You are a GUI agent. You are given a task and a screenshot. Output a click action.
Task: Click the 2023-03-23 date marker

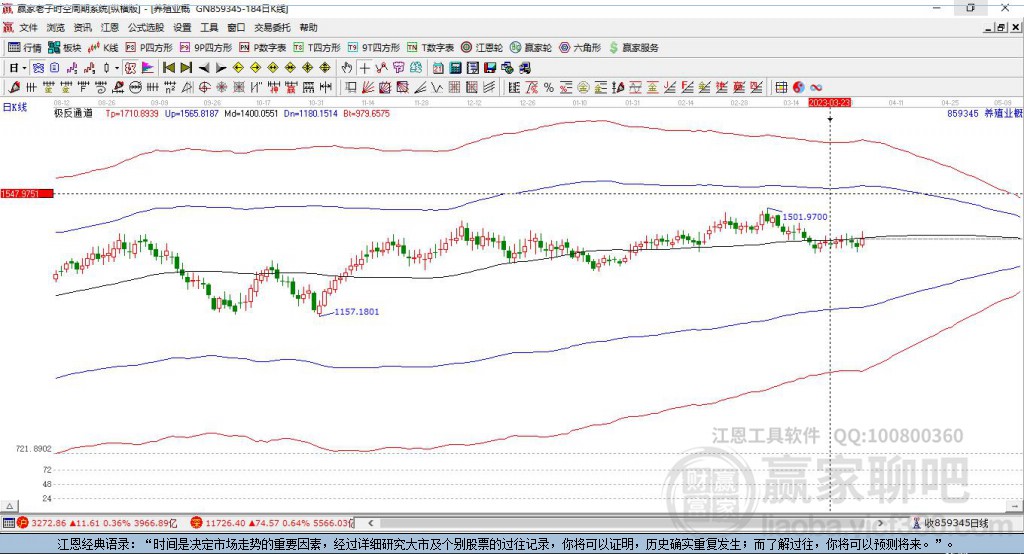click(829, 103)
